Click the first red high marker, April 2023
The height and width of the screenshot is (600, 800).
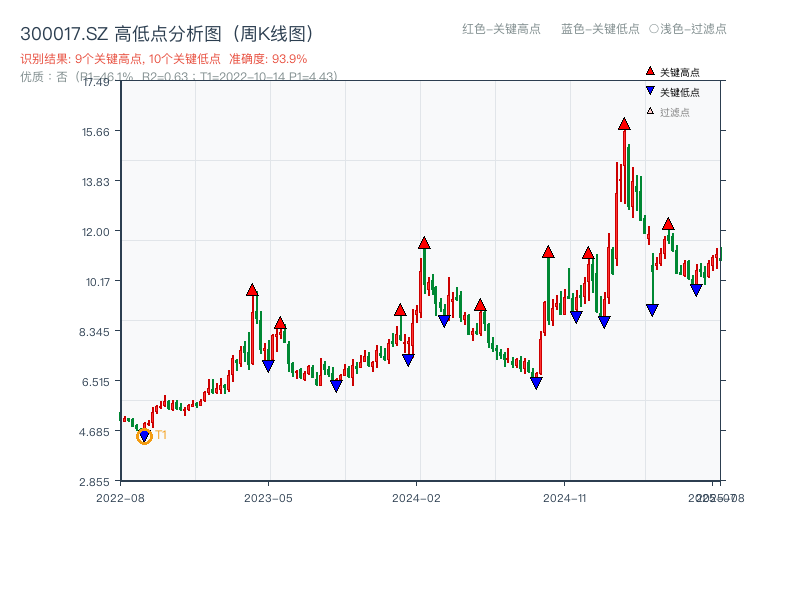point(252,290)
